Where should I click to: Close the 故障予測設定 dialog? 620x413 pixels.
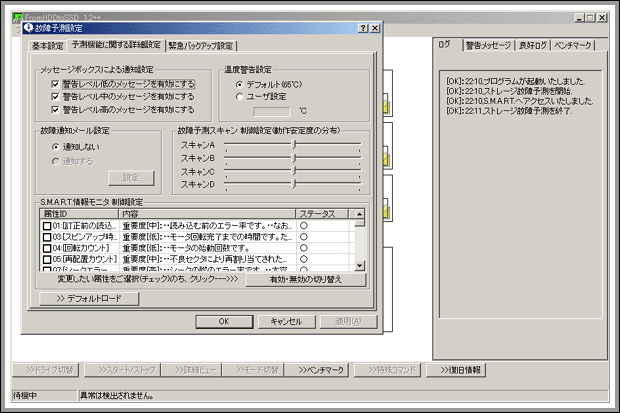click(x=375, y=28)
